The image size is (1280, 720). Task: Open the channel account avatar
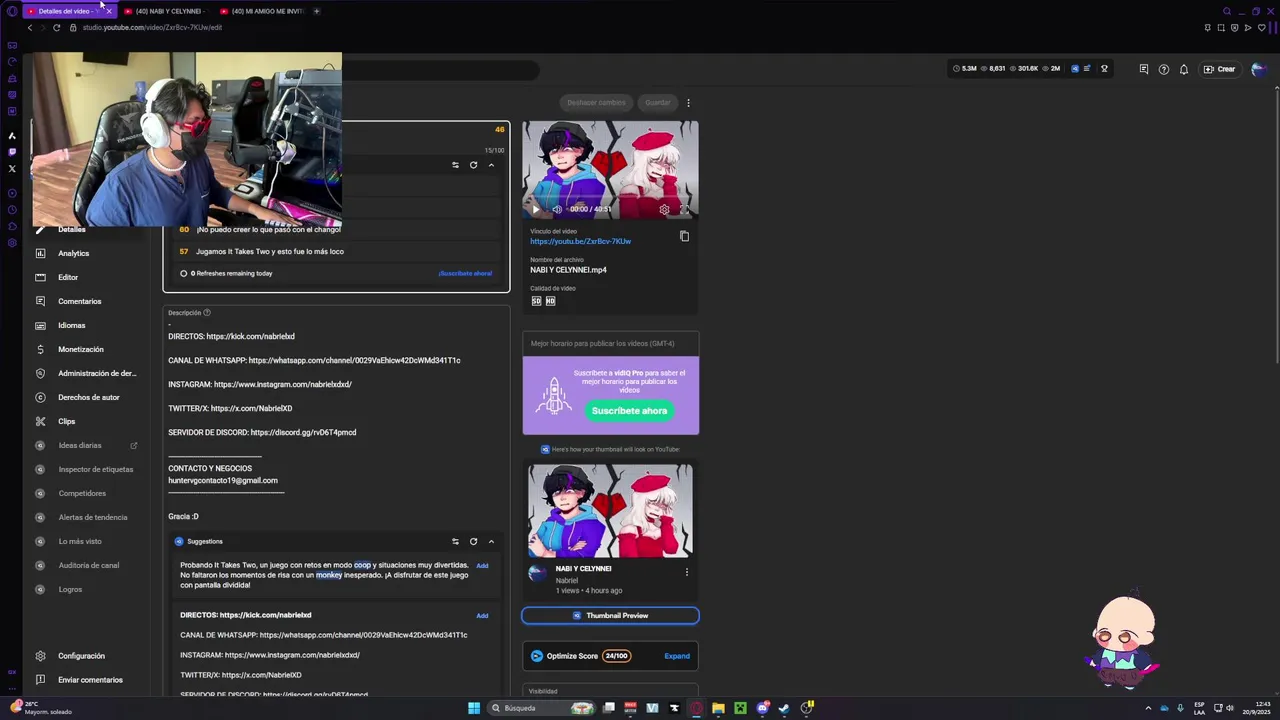coord(1258,69)
